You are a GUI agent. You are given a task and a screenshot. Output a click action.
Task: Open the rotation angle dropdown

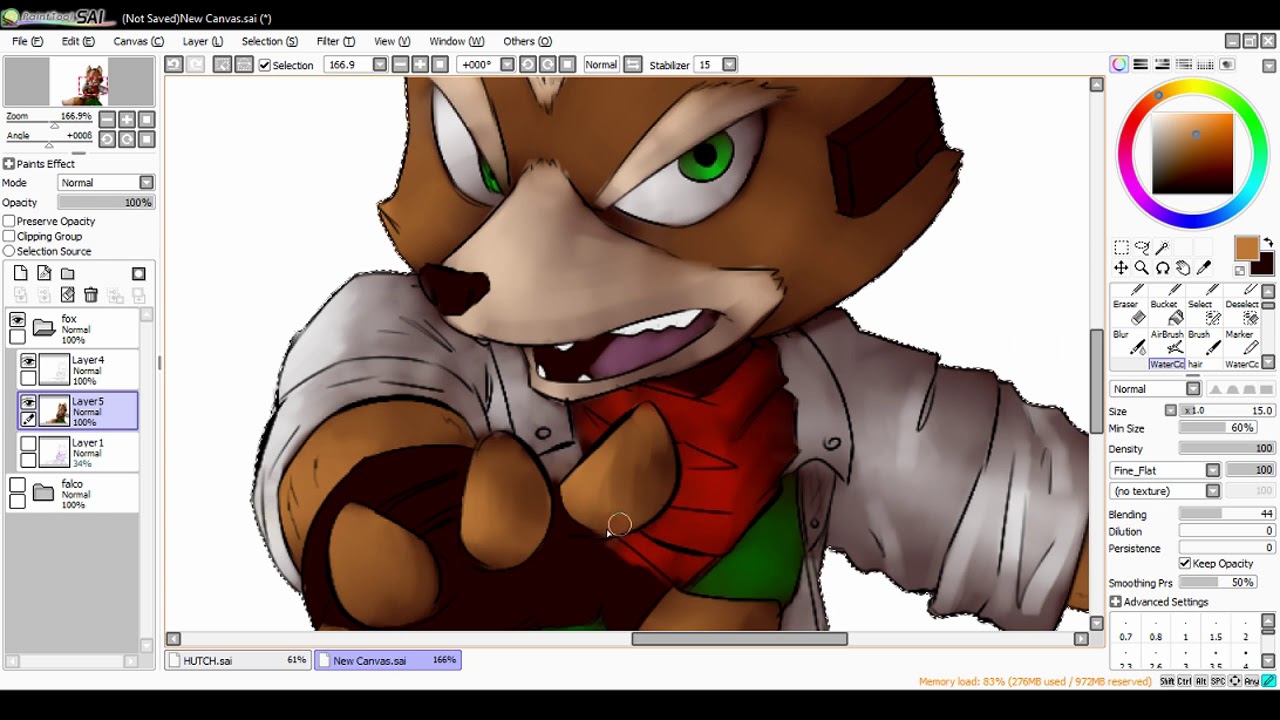(x=507, y=64)
